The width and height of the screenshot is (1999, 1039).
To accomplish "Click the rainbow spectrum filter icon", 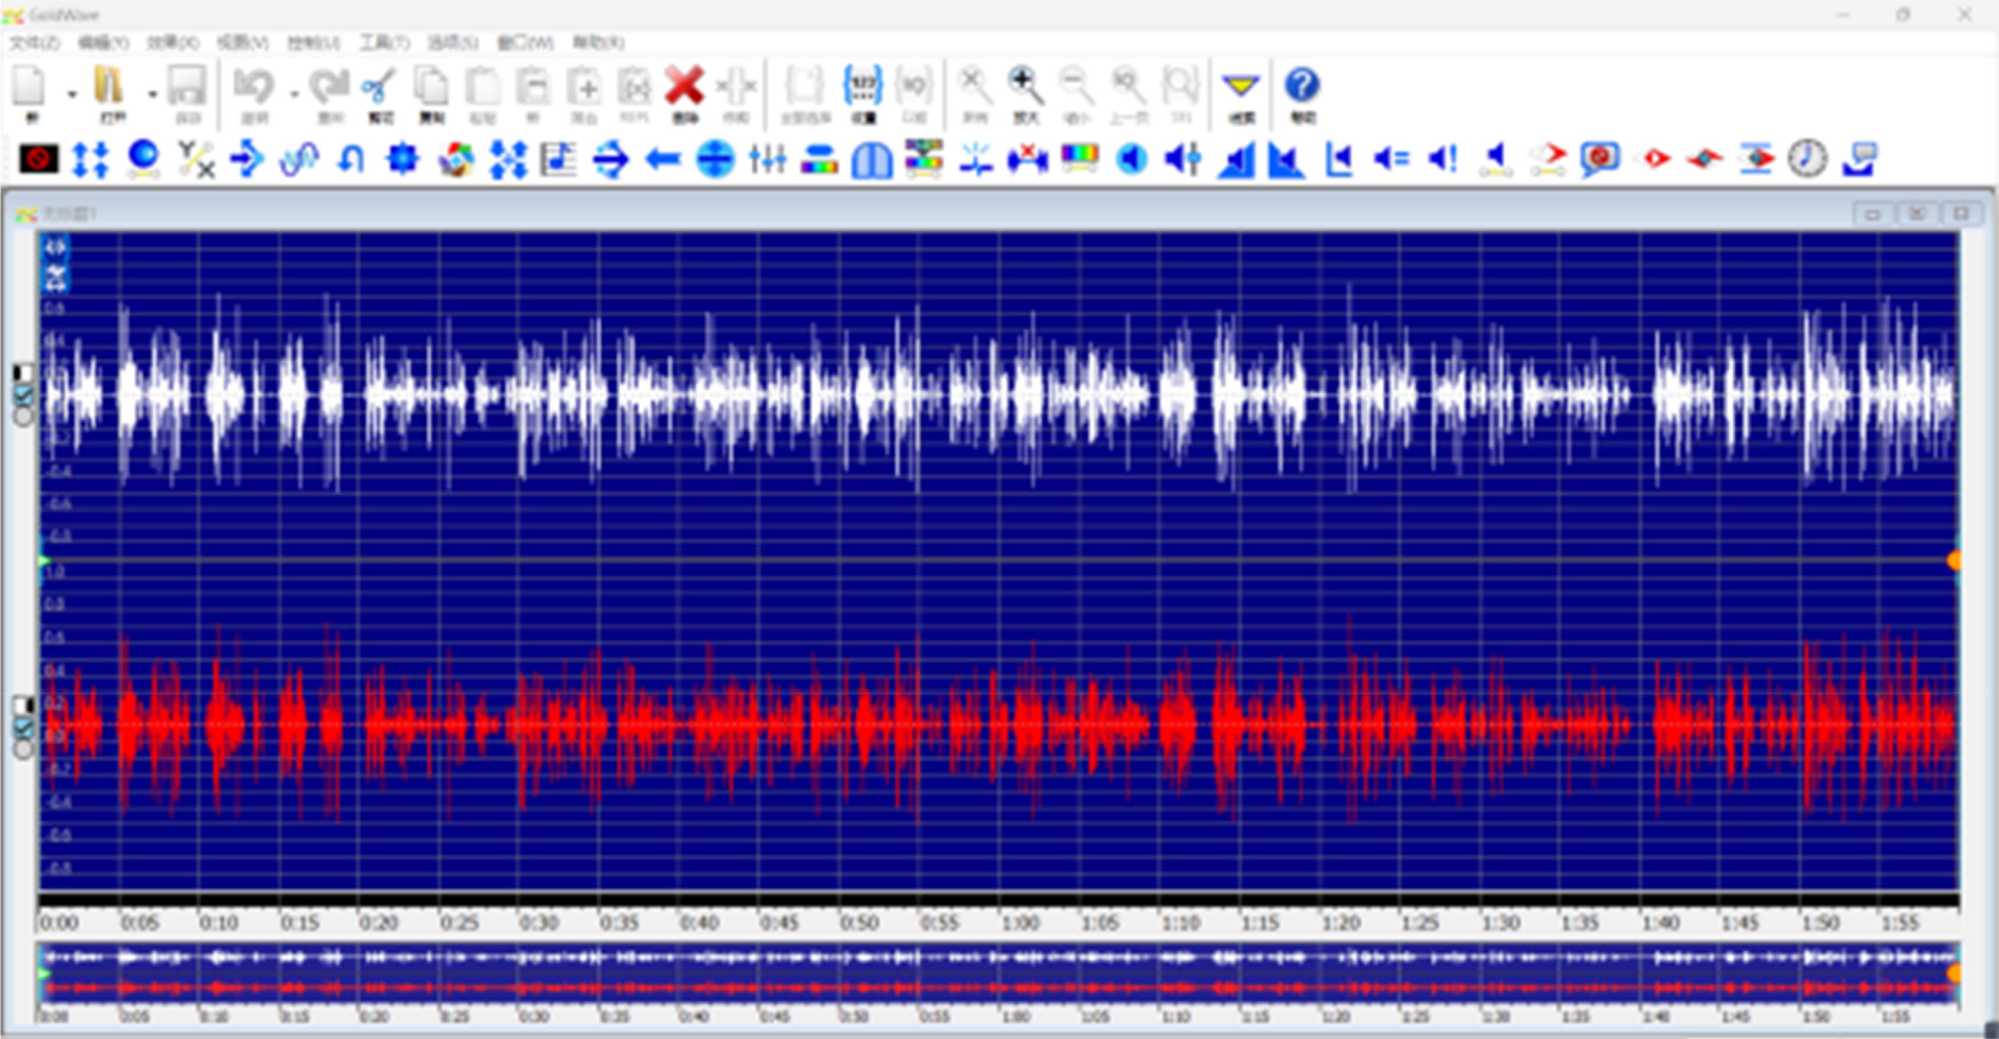I will [x=1080, y=159].
